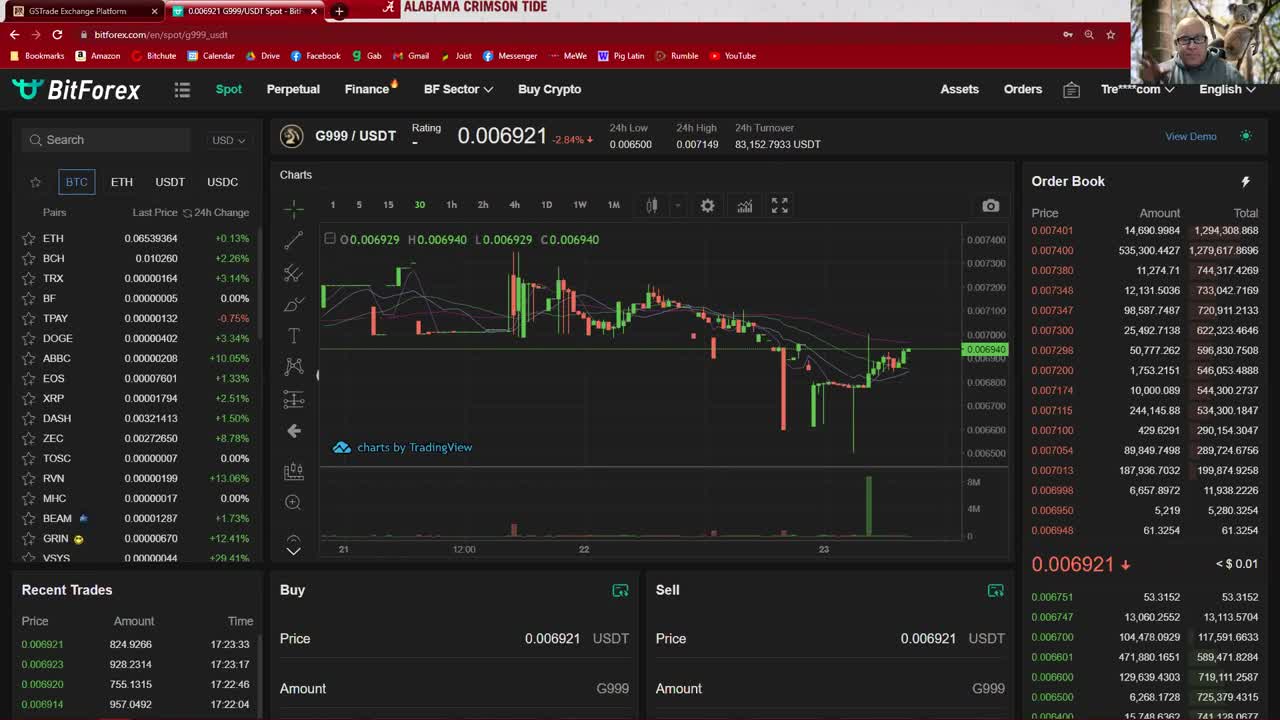
Task: Select the zoom-in magnifier chart tool
Action: (293, 502)
